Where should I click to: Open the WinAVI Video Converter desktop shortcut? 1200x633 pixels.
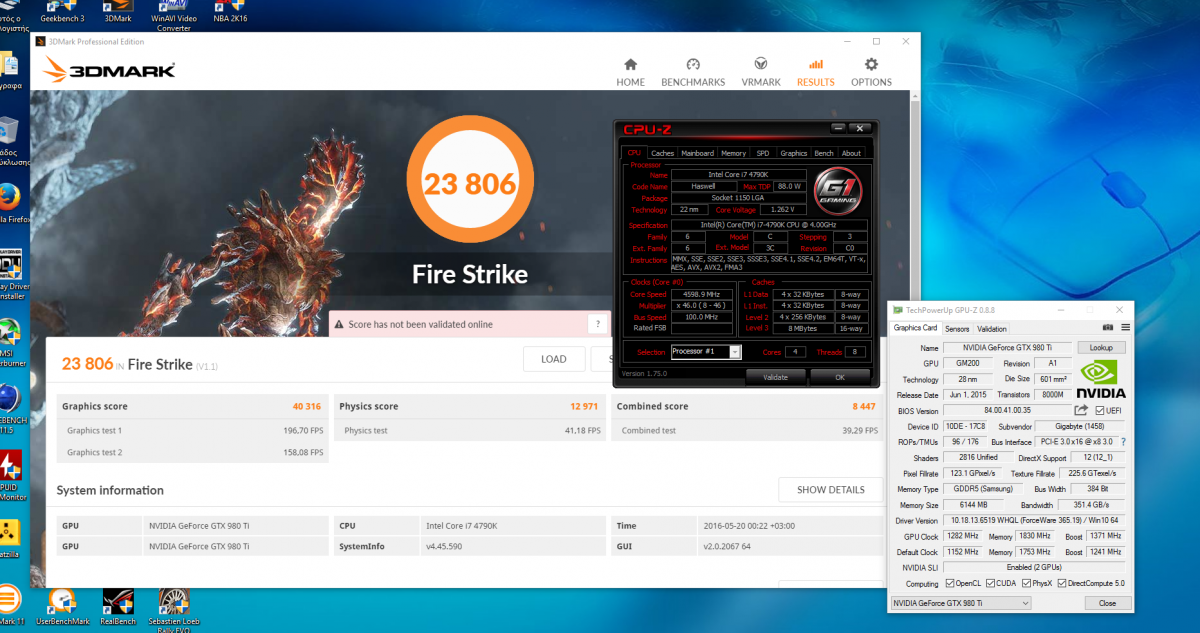174,16
